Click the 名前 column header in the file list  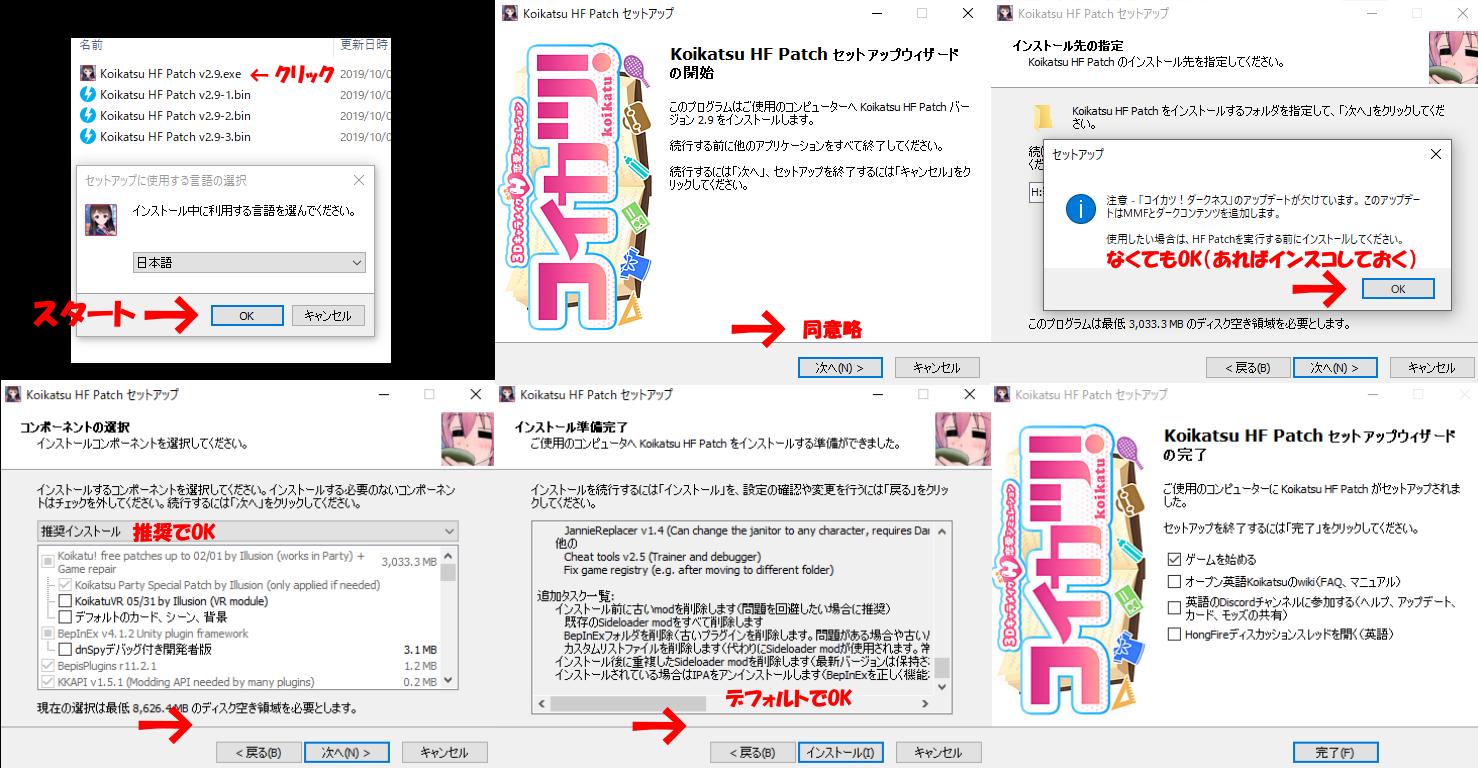90,45
